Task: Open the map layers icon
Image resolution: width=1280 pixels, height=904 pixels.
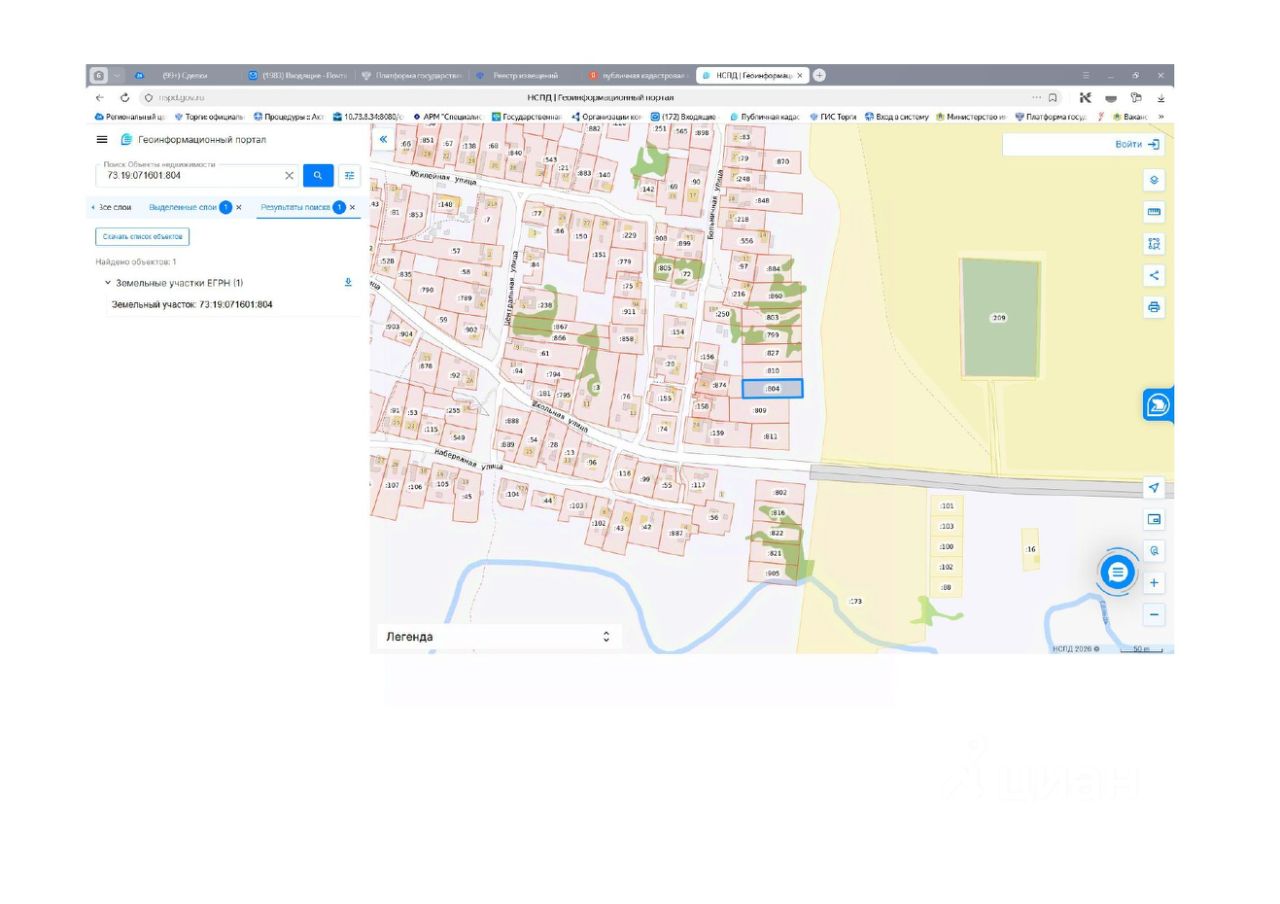Action: 1154,180
